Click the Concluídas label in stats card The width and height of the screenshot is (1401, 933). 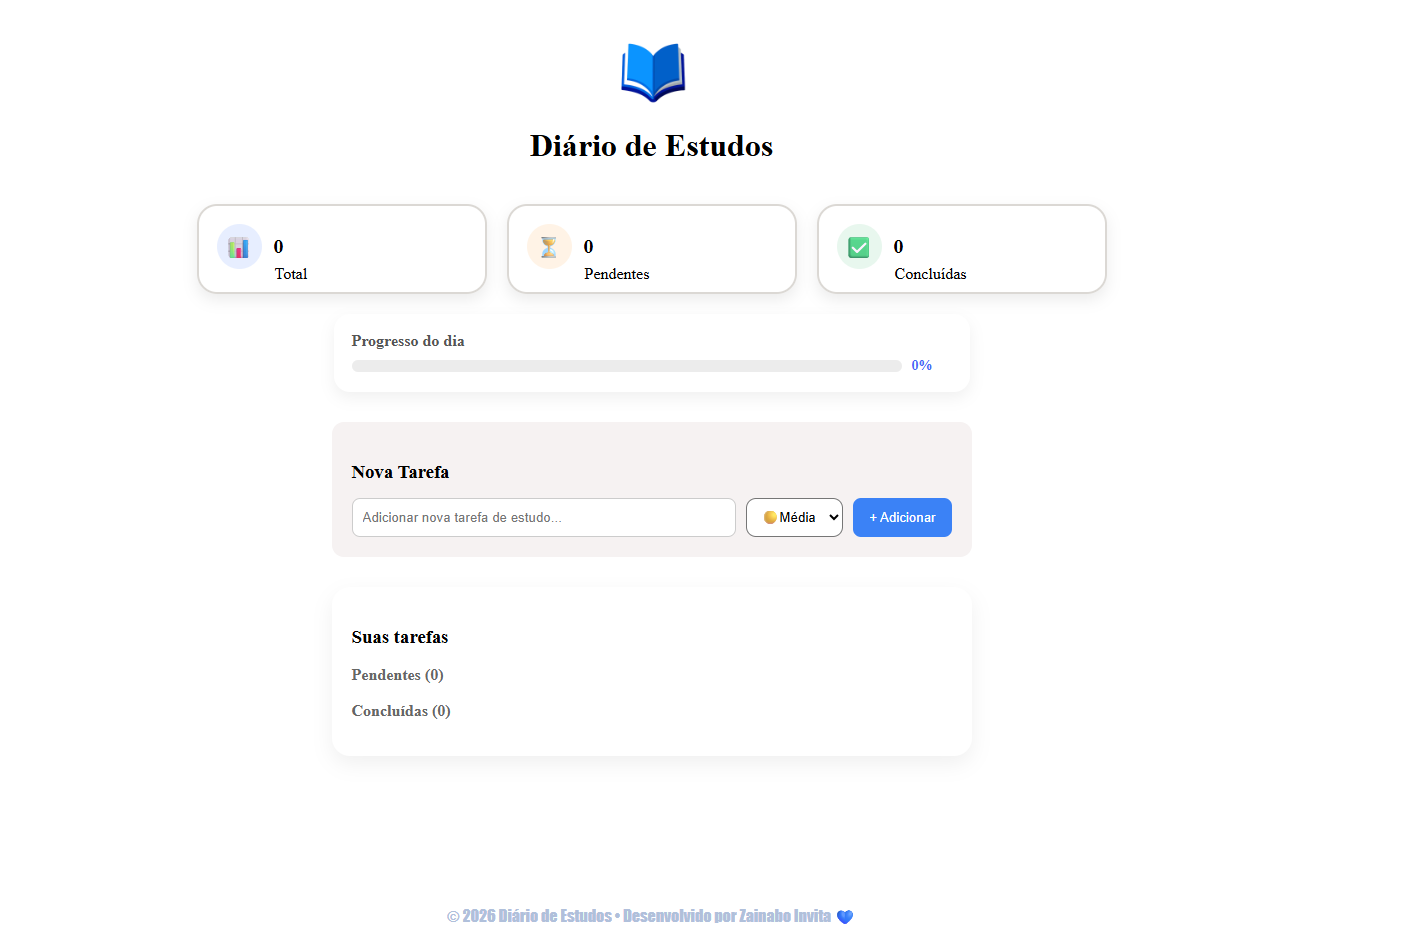(930, 274)
